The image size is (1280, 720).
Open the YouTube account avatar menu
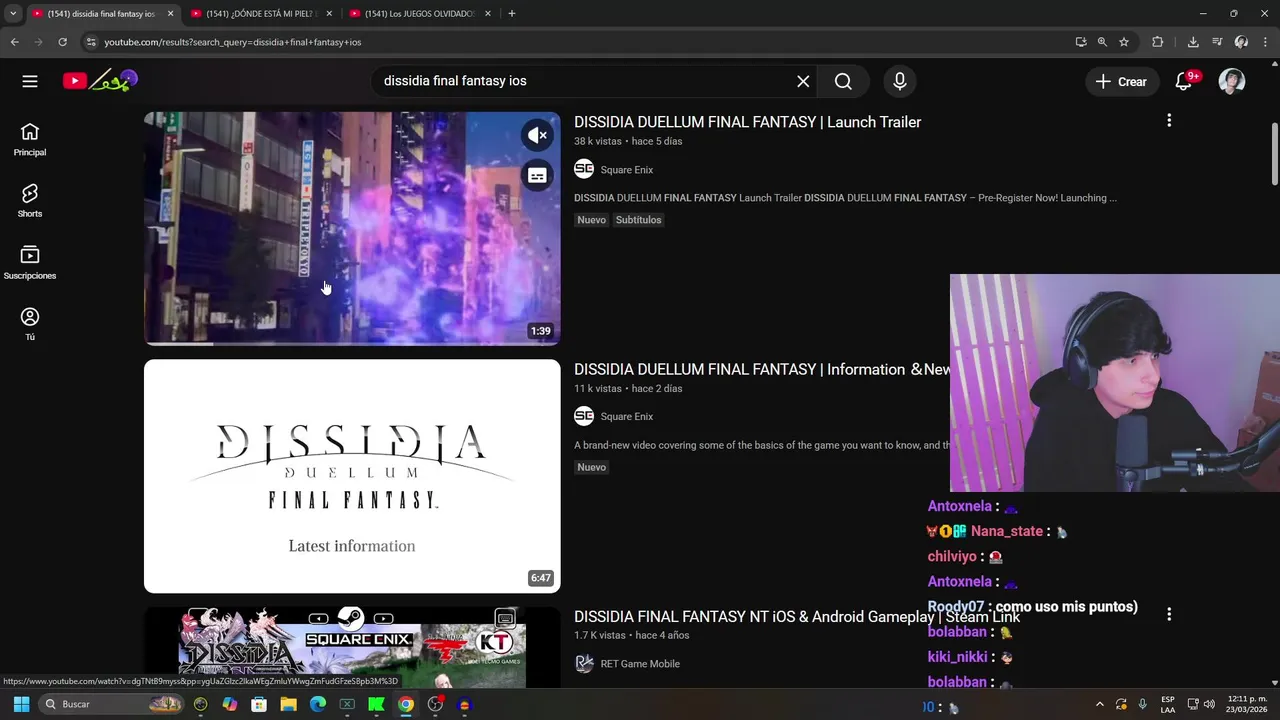(x=1232, y=82)
